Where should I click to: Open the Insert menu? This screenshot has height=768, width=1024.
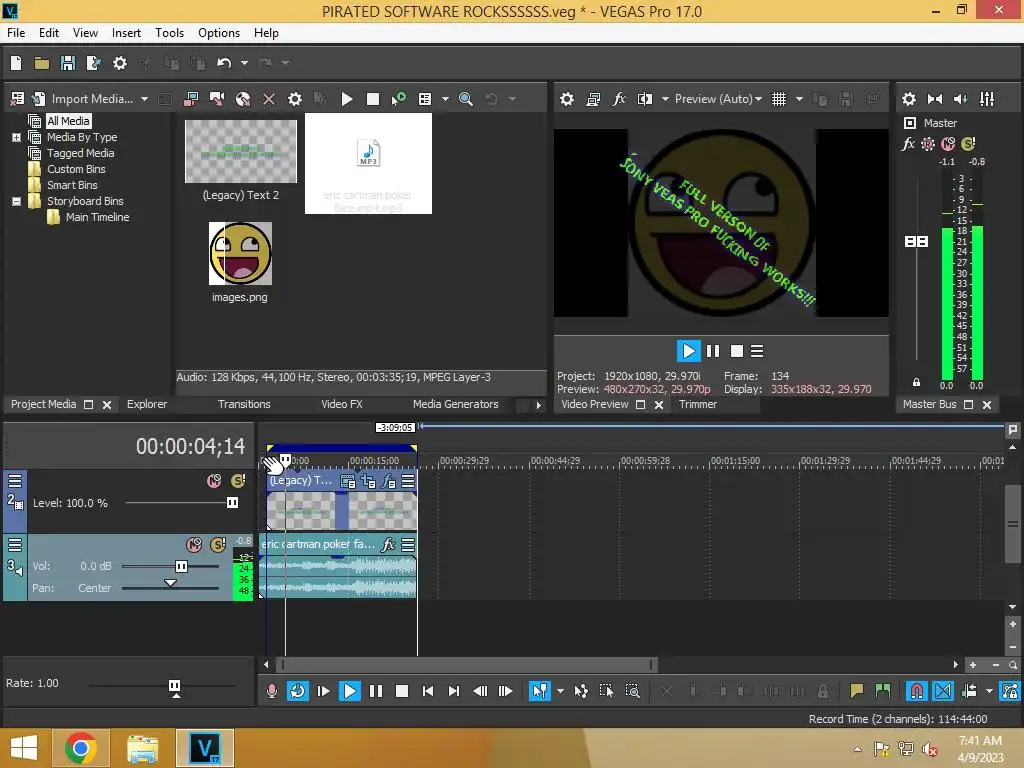[126, 33]
